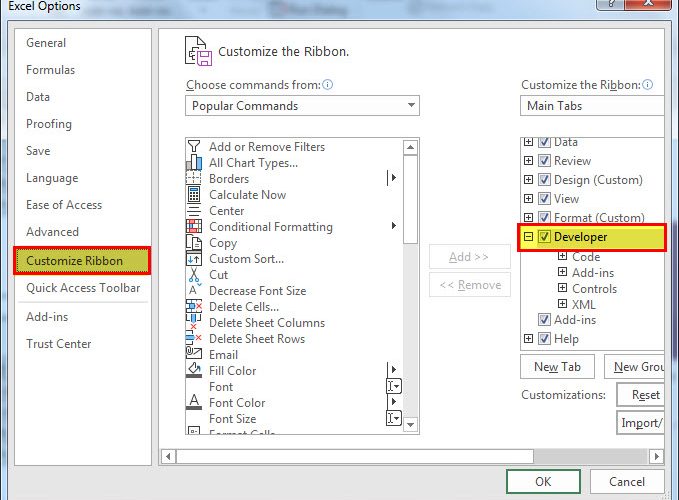
Task: Click the Cancel button
Action: pos(627,482)
